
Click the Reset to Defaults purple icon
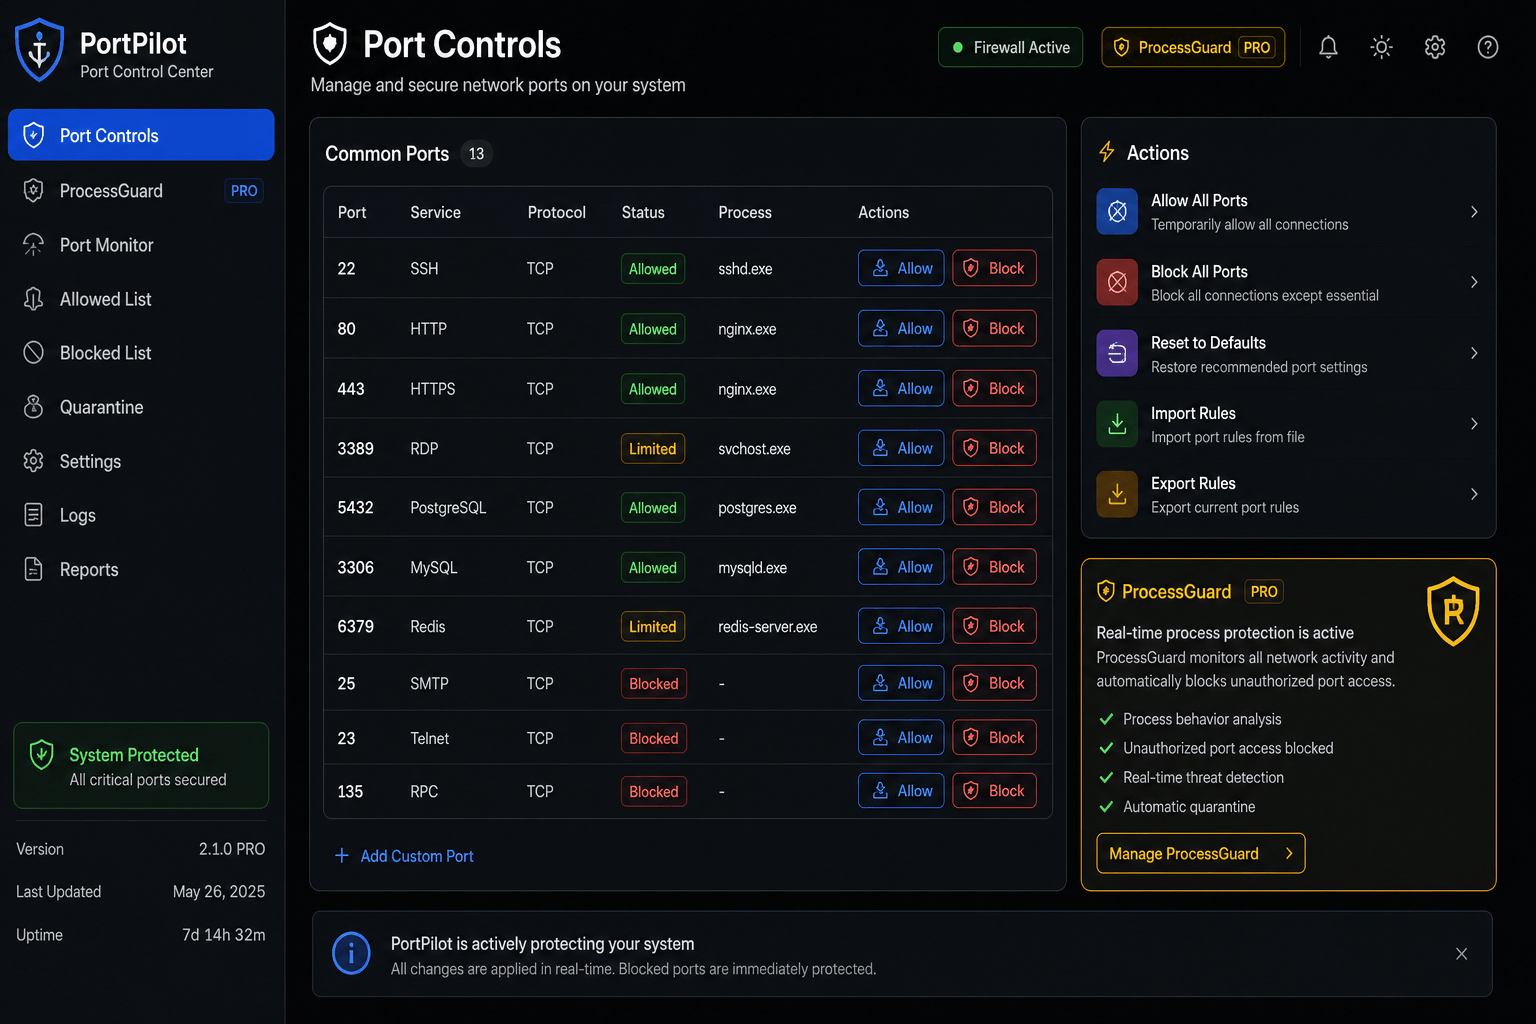1117,353
